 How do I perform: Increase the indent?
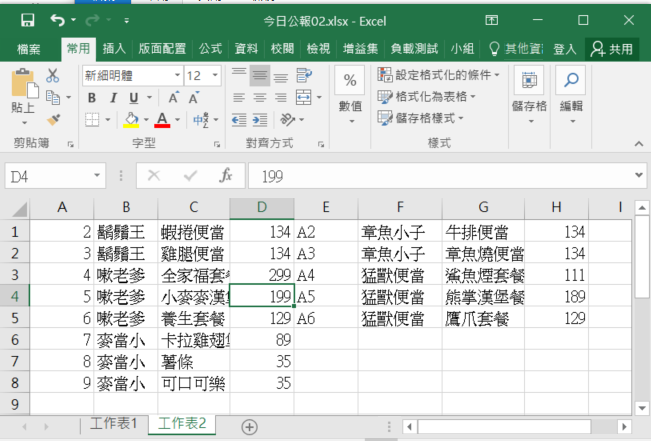260,120
